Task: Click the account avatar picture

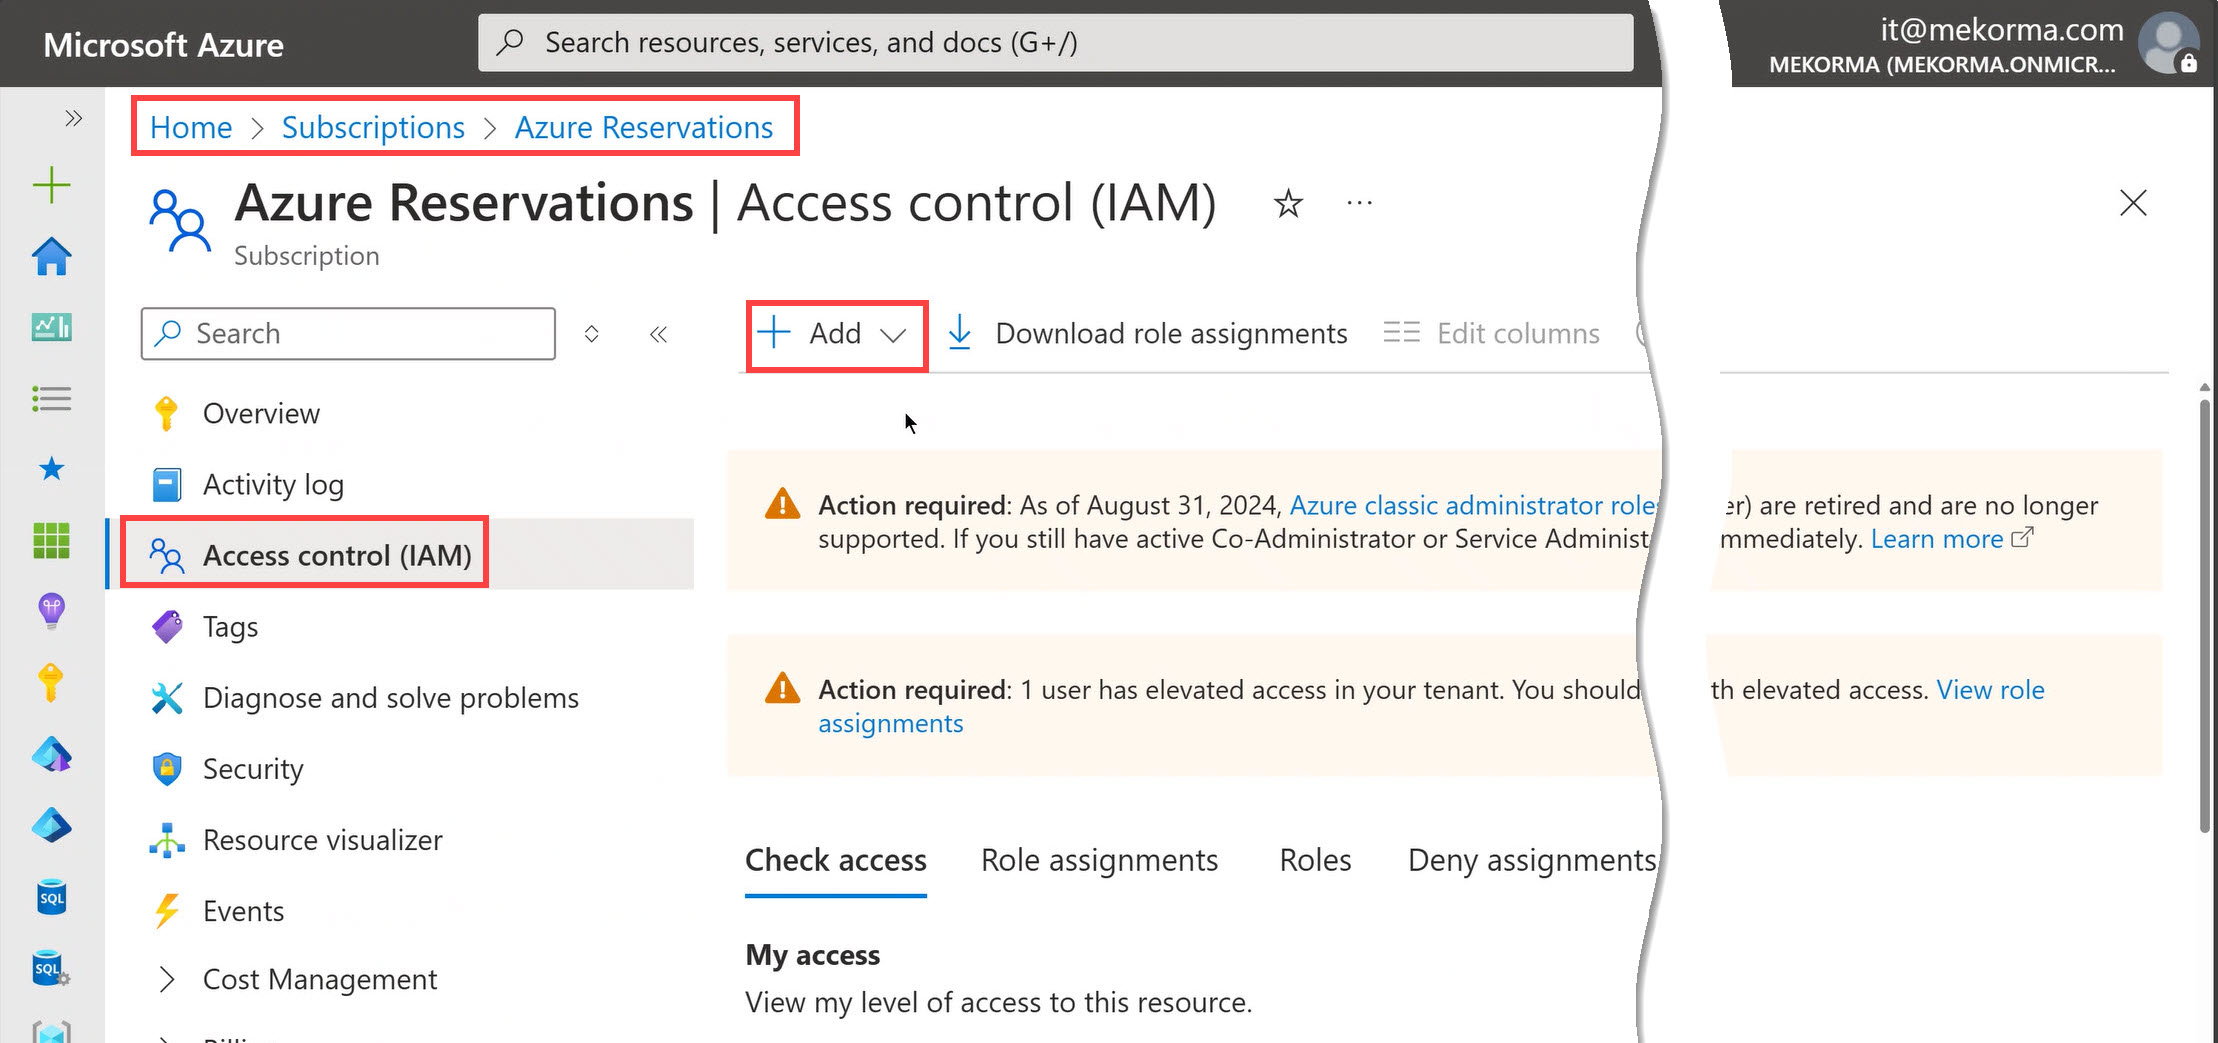Action: (x=2167, y=42)
